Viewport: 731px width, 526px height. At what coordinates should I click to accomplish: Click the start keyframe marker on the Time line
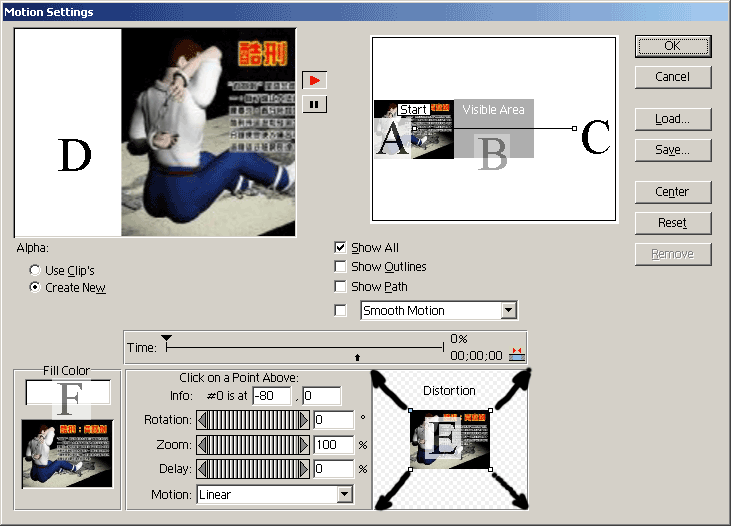(x=167, y=340)
